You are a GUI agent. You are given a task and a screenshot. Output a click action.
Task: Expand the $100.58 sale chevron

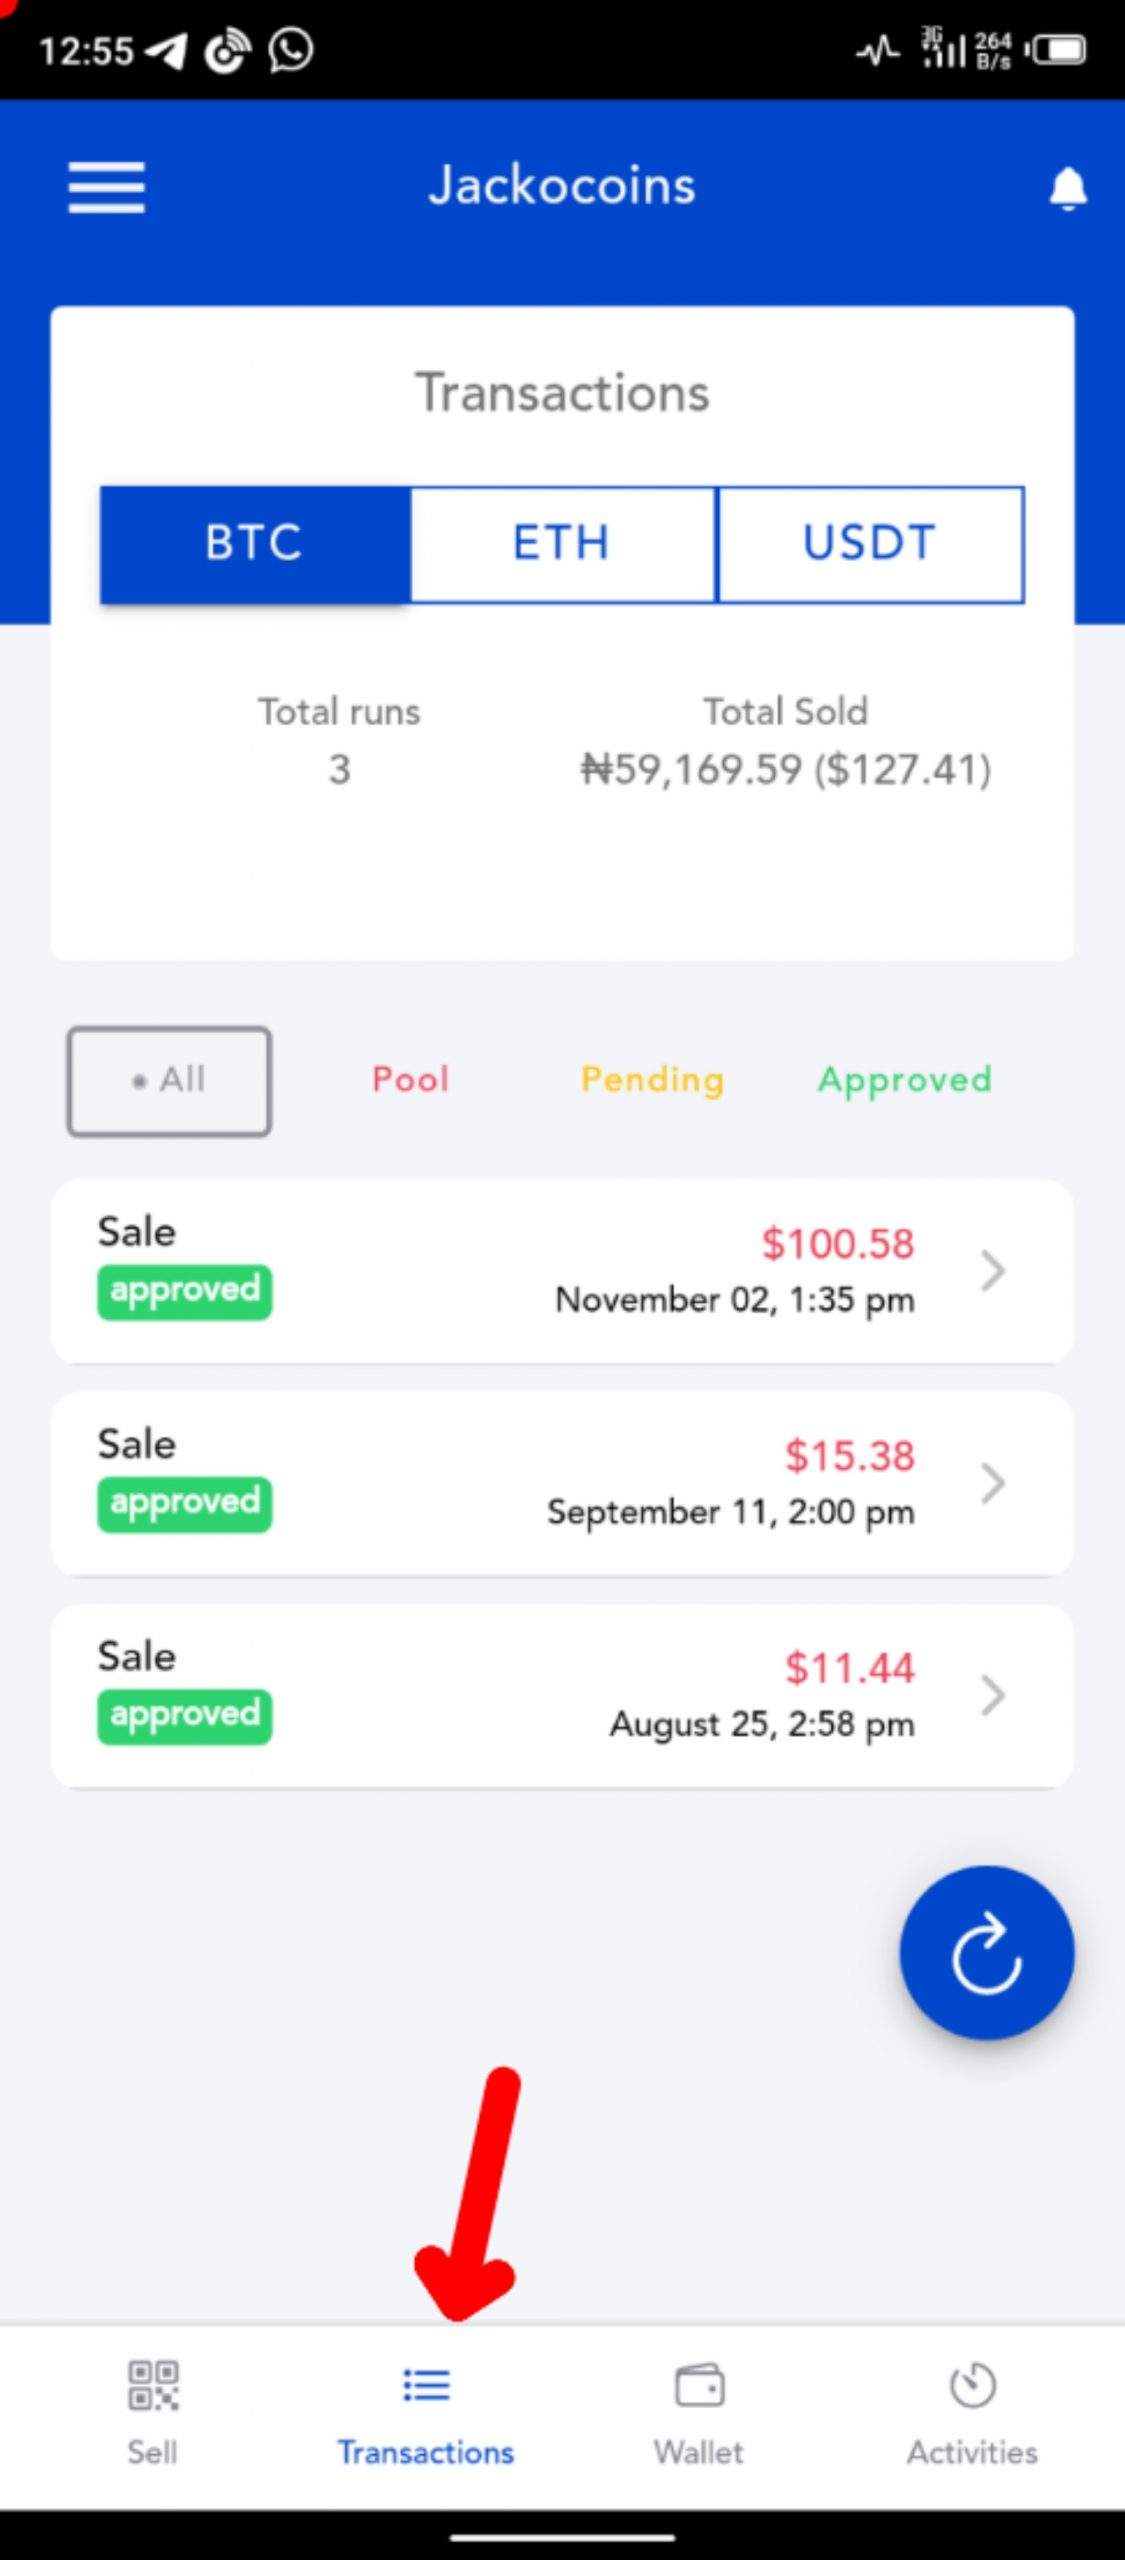(992, 1271)
